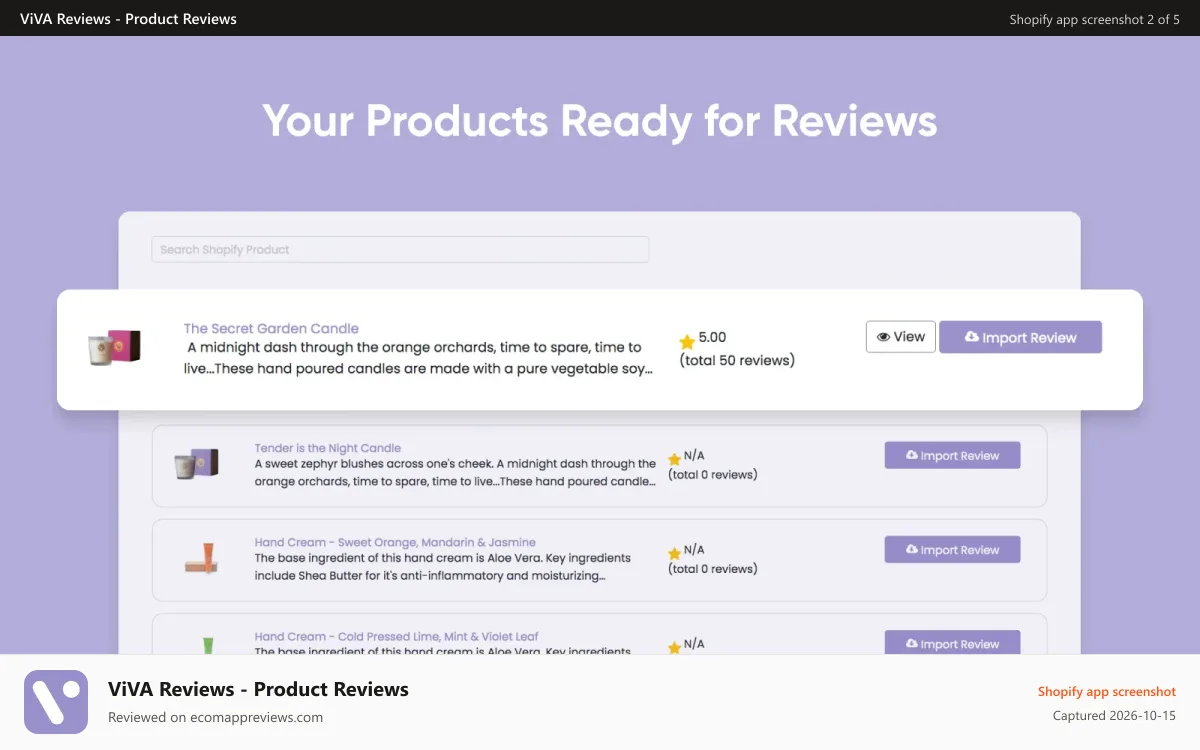Click the orange hand cream thumbnail
The height and width of the screenshot is (750, 1200).
(x=201, y=558)
